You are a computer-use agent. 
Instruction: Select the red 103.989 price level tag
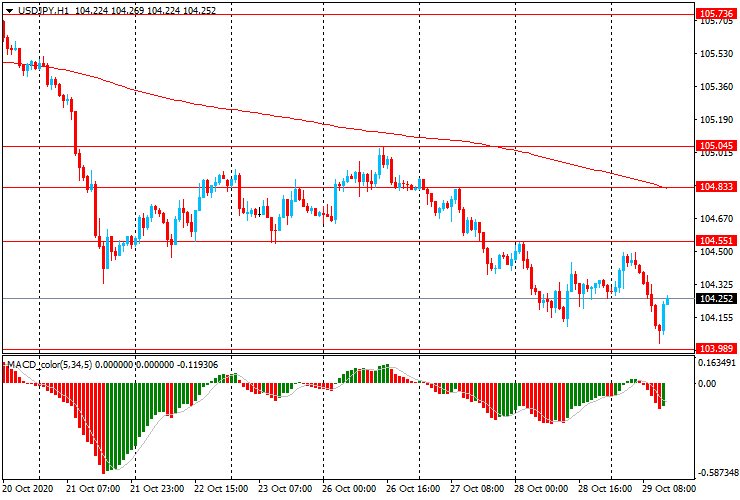tap(716, 348)
